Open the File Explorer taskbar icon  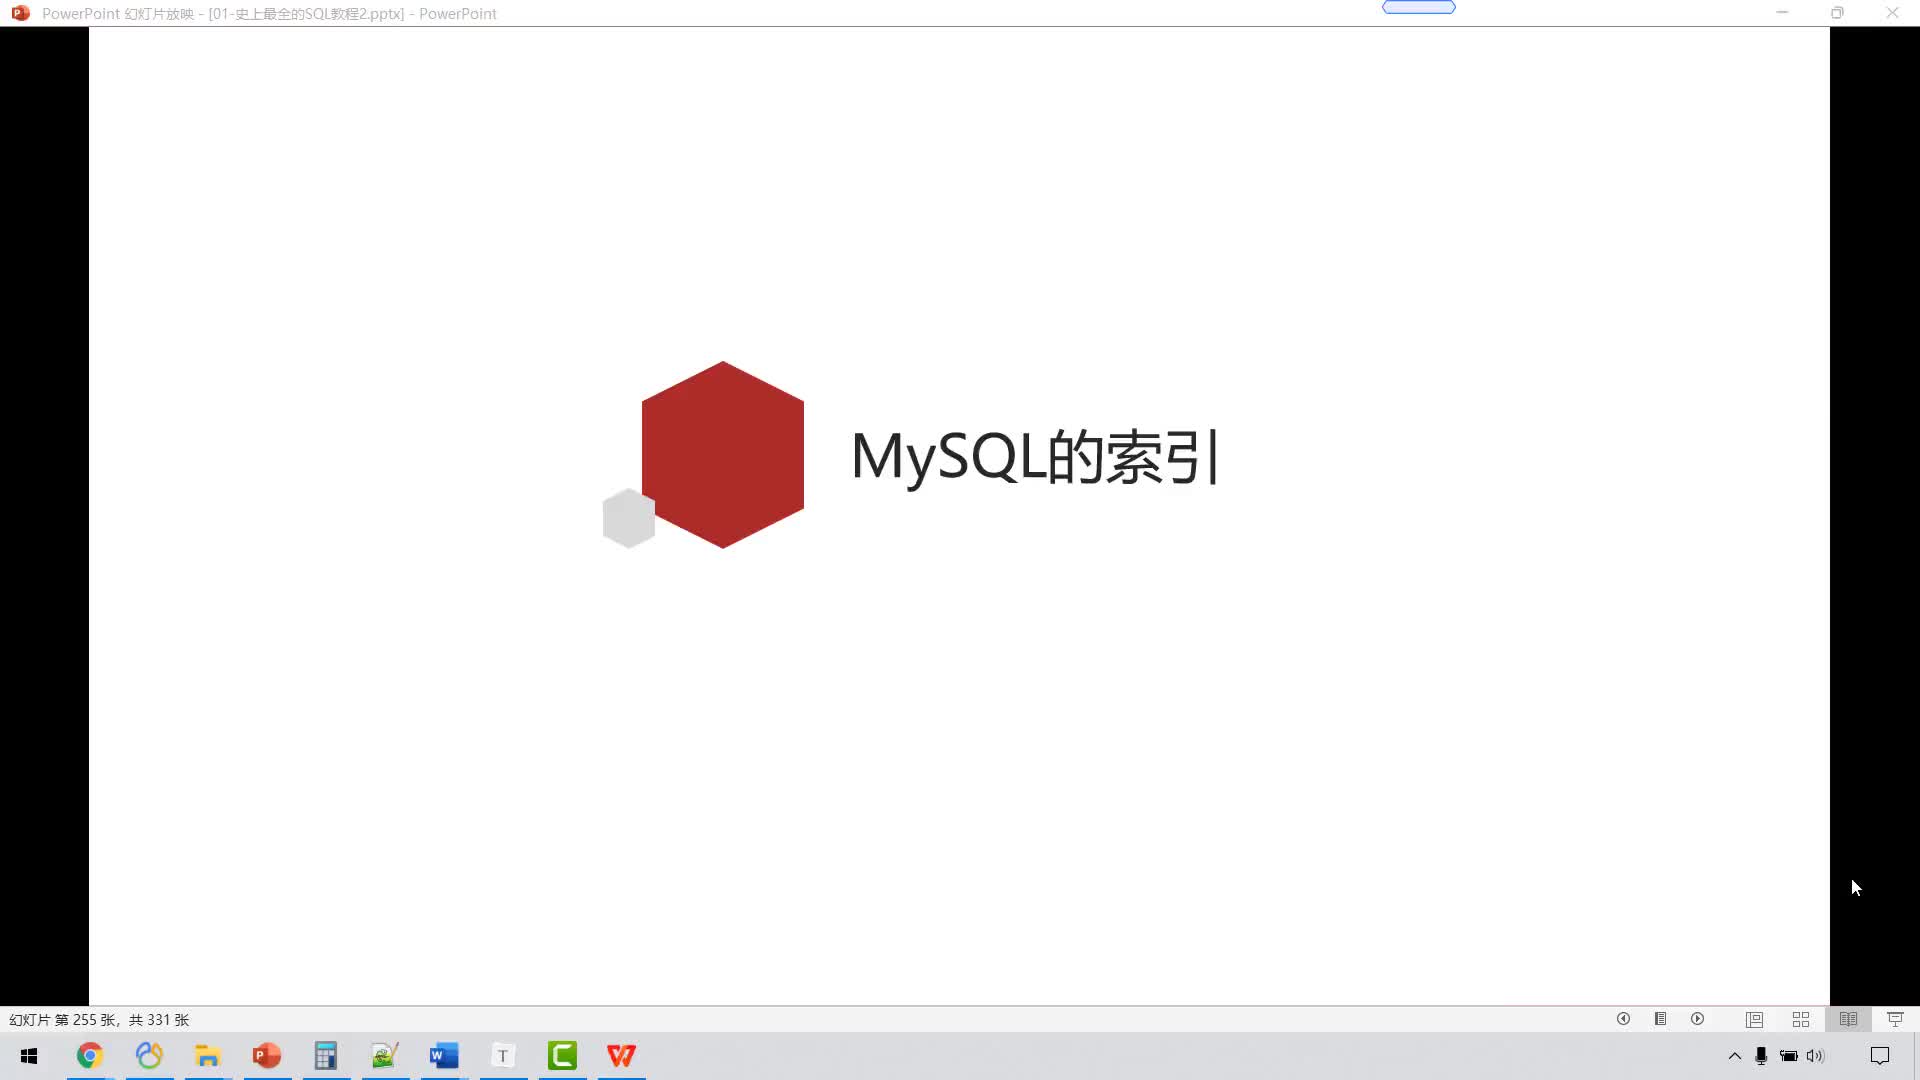click(207, 1055)
